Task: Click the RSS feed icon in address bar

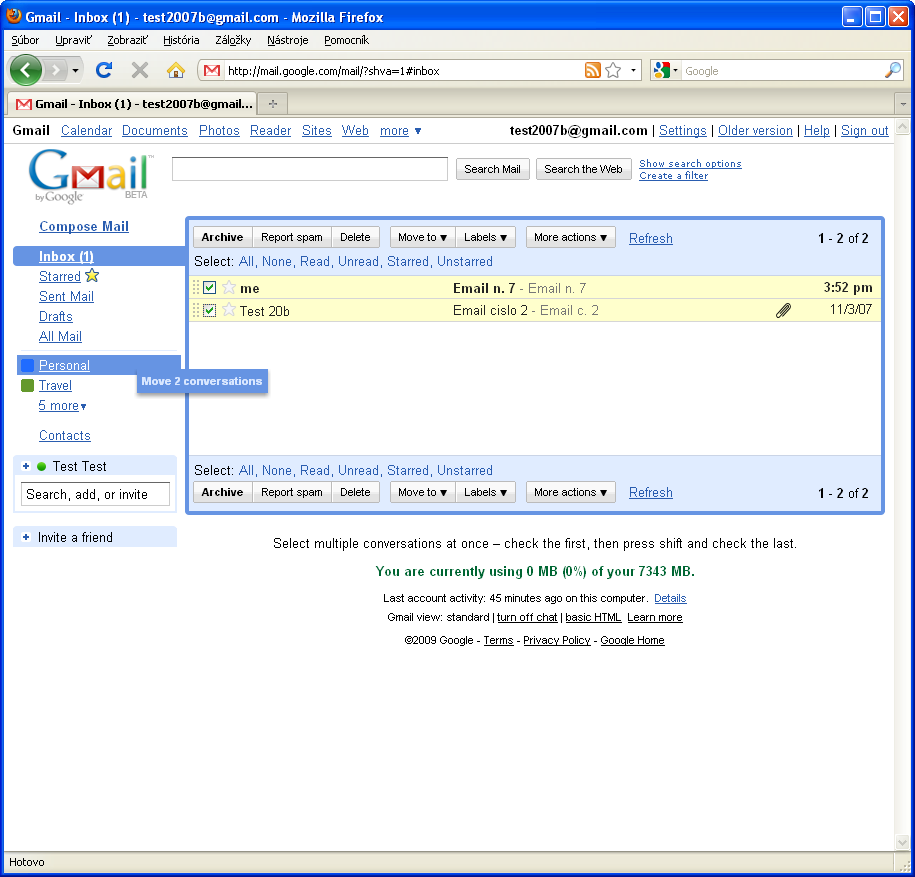Action: click(x=592, y=71)
